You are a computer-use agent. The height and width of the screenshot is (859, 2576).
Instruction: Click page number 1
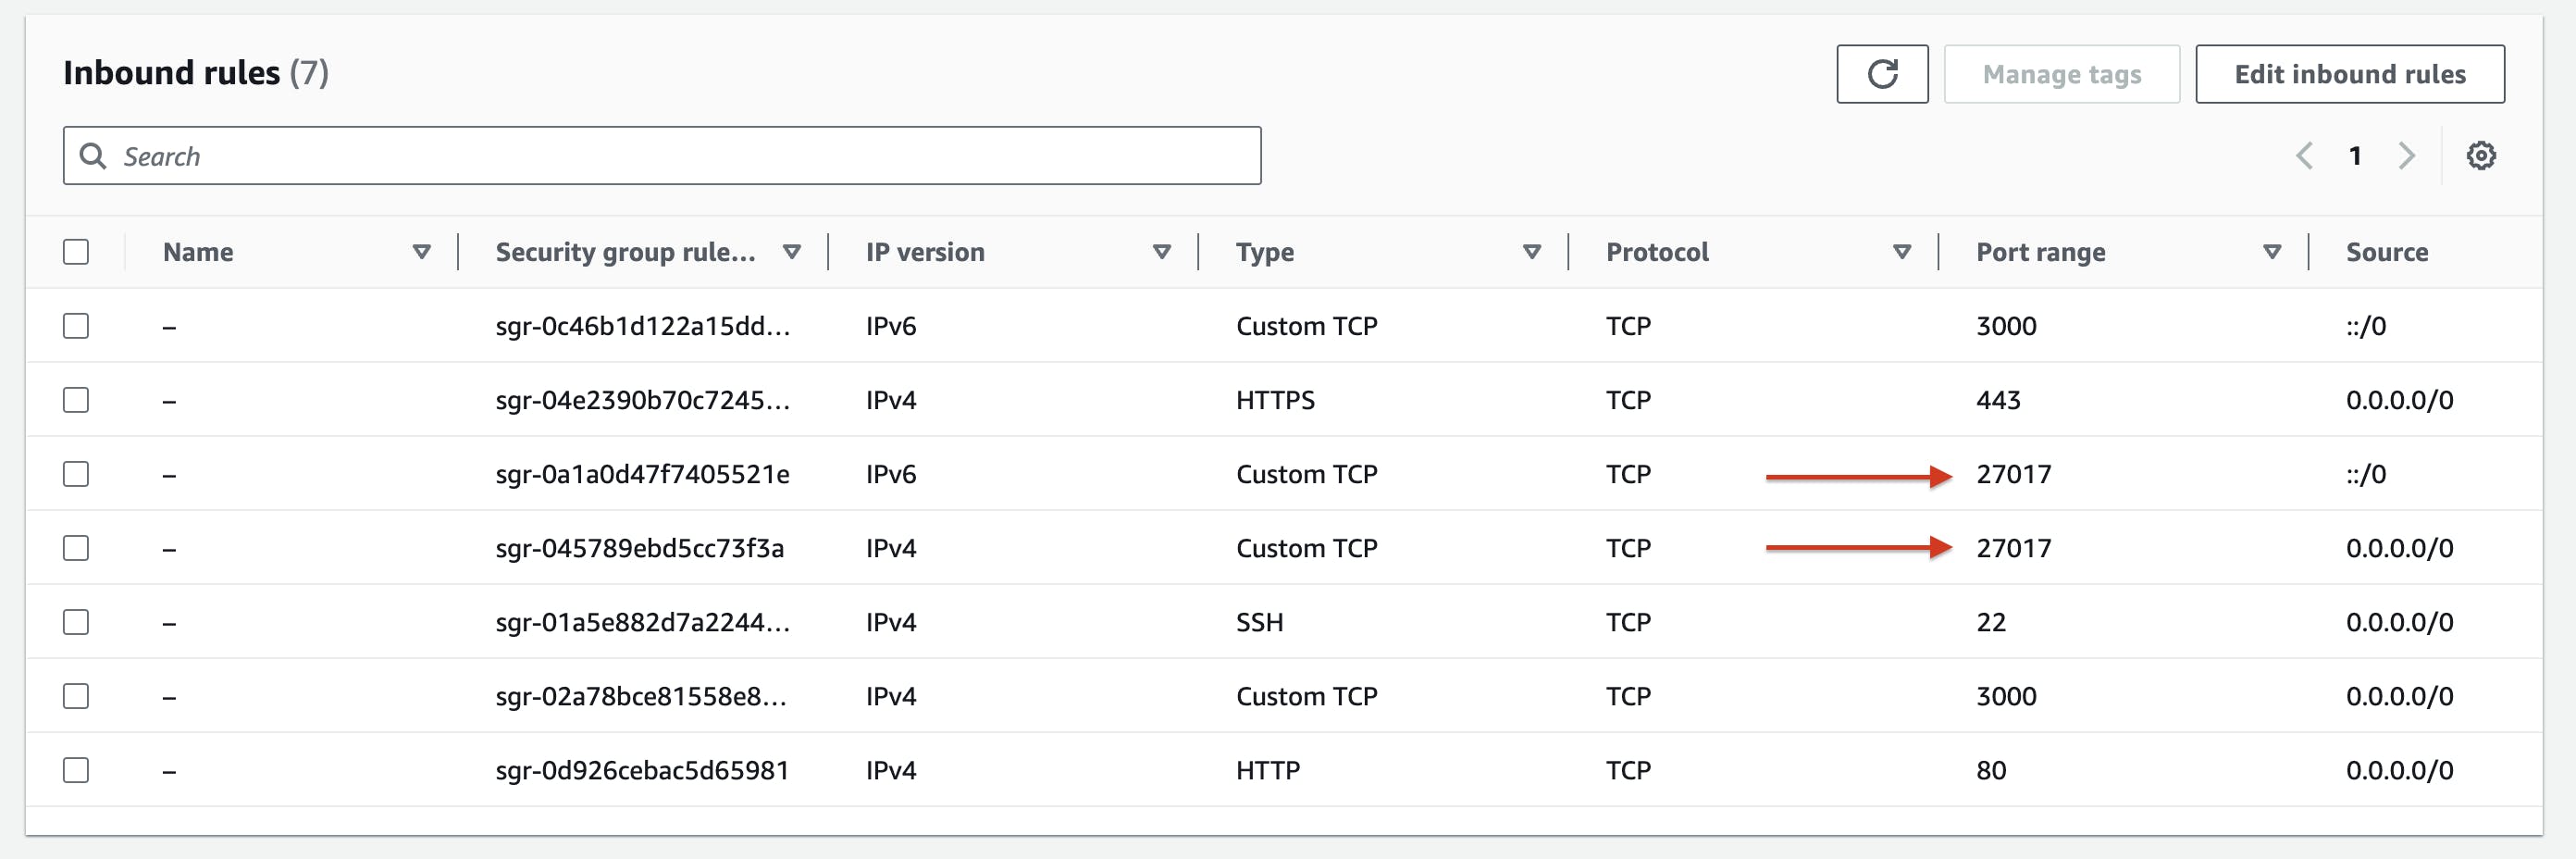(x=2355, y=156)
